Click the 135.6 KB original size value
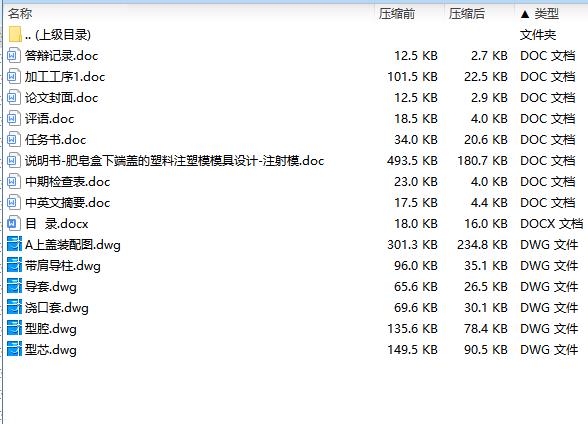This screenshot has height=424, width=588. pyautogui.click(x=412, y=329)
